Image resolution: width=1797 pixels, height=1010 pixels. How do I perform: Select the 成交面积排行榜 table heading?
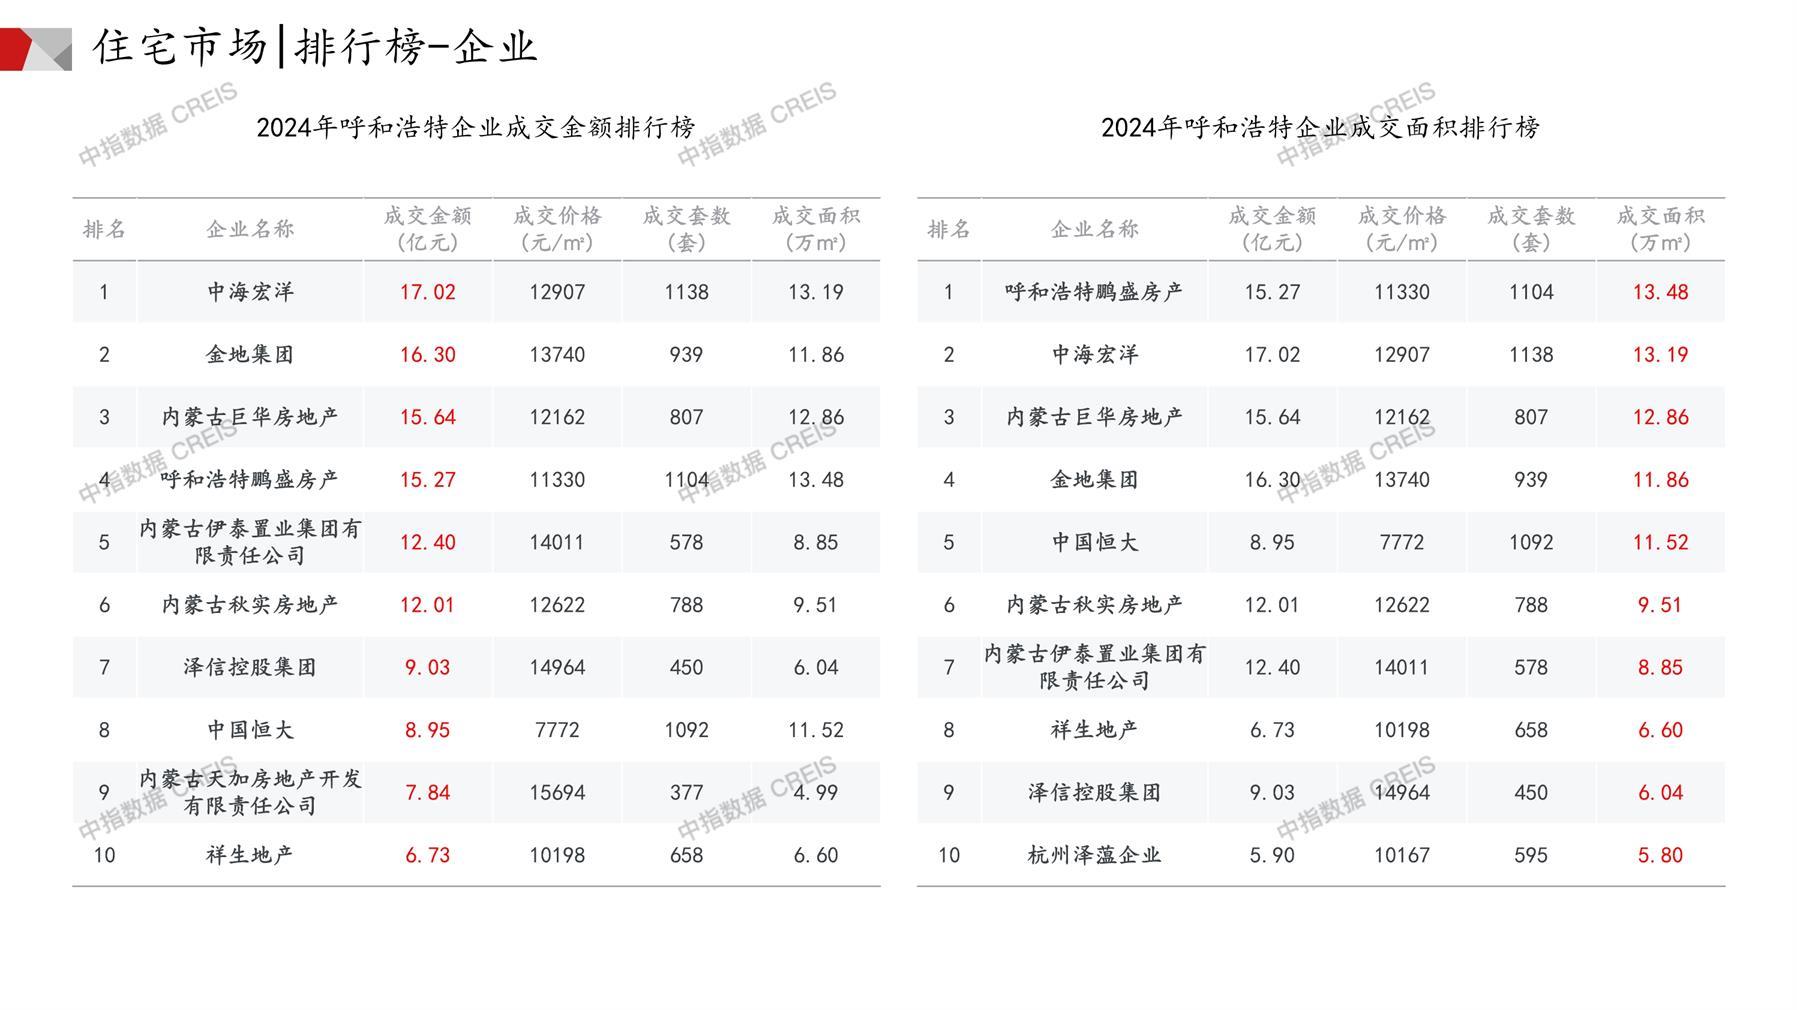(x=1320, y=128)
